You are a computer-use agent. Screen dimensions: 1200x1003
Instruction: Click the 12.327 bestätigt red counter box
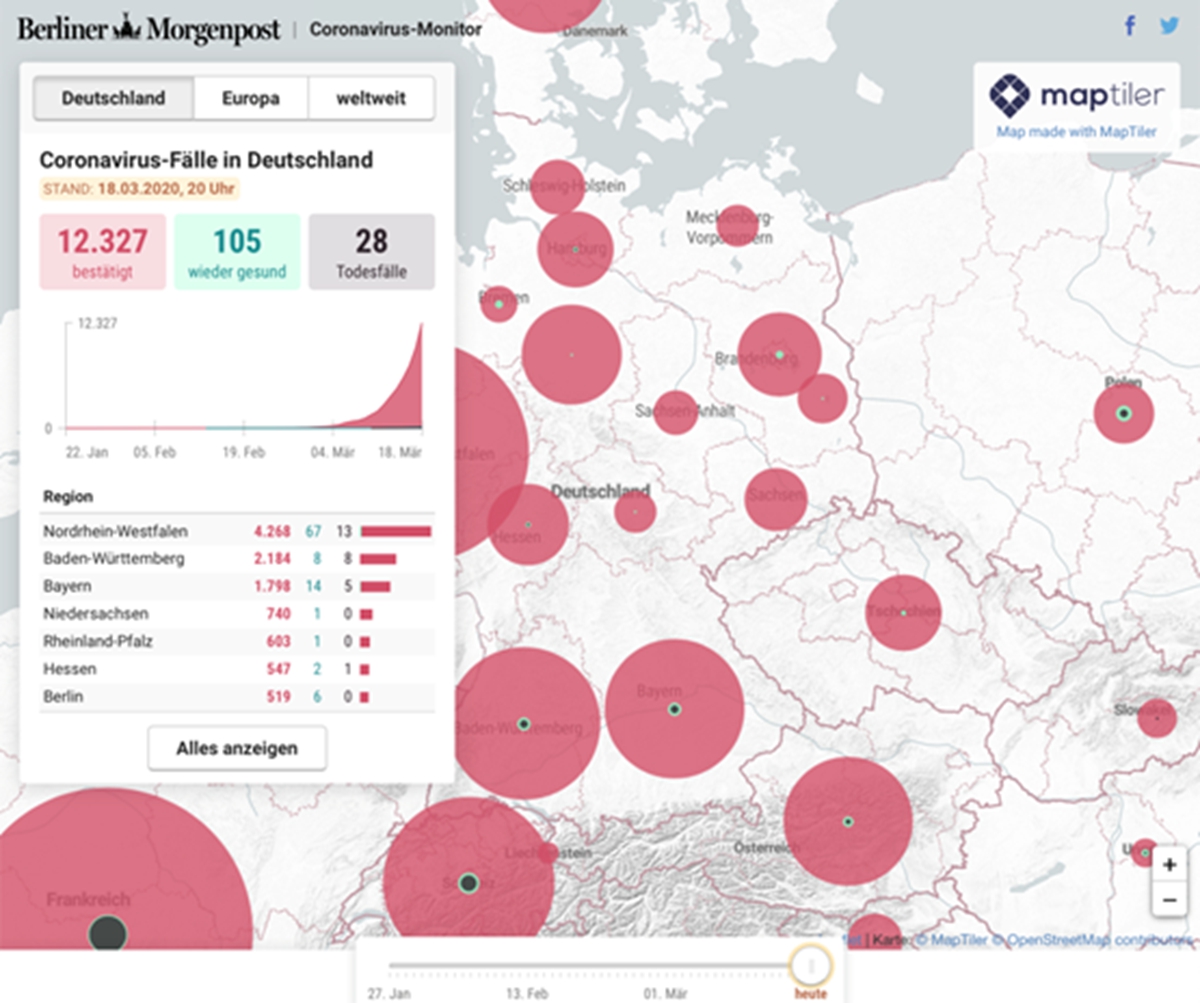(x=102, y=252)
